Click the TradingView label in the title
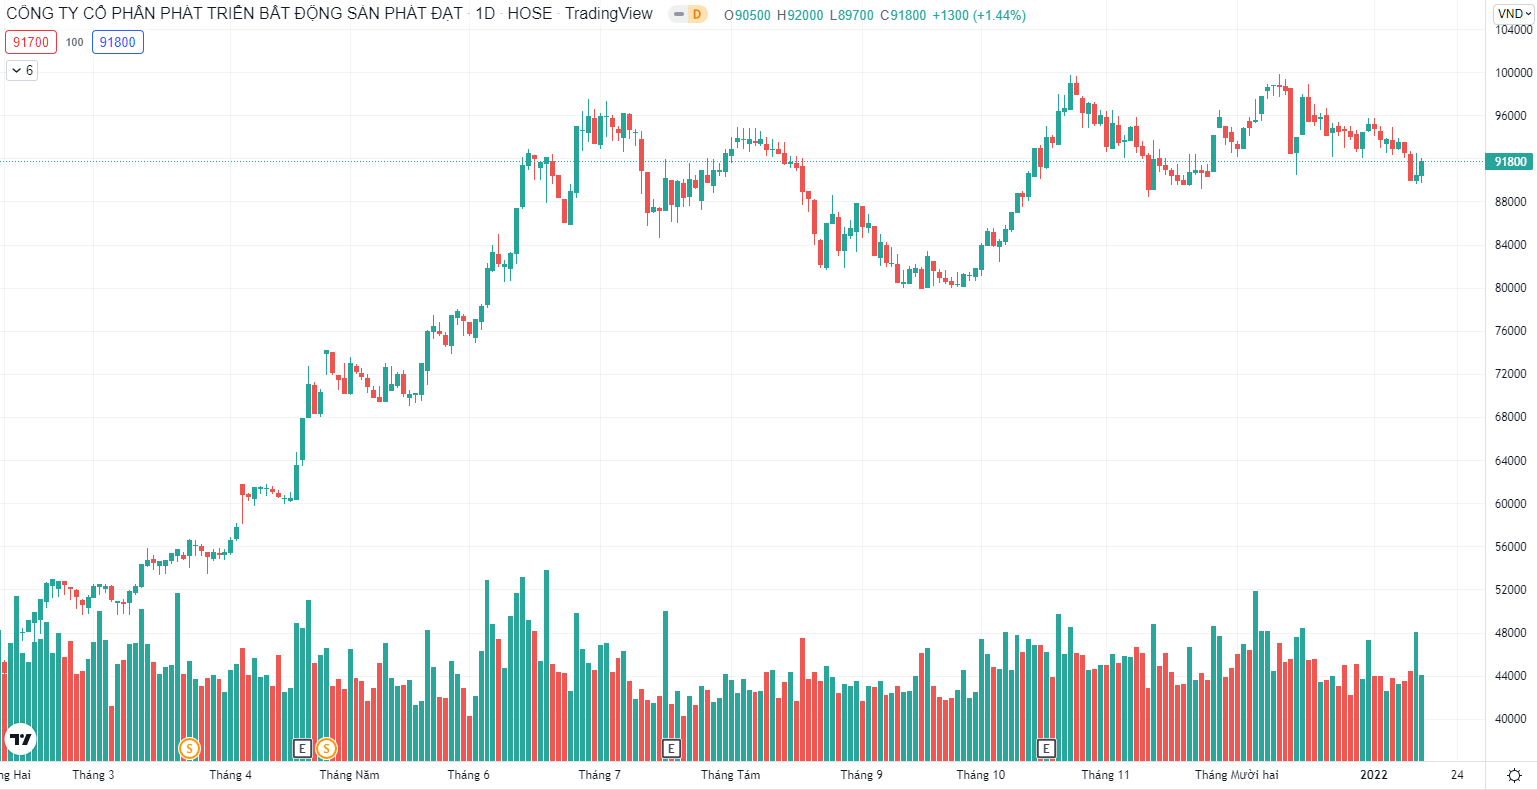The image size is (1537, 790). coord(609,14)
